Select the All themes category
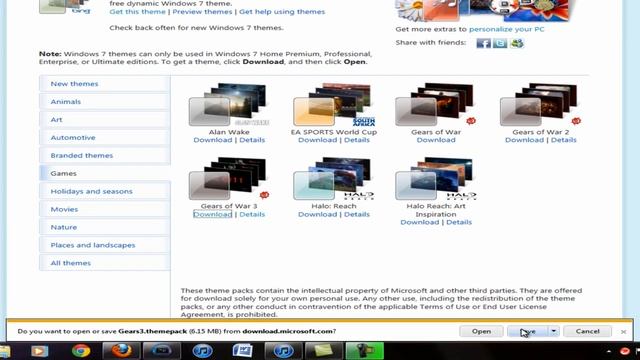The height and width of the screenshot is (360, 640). [x=105, y=263]
